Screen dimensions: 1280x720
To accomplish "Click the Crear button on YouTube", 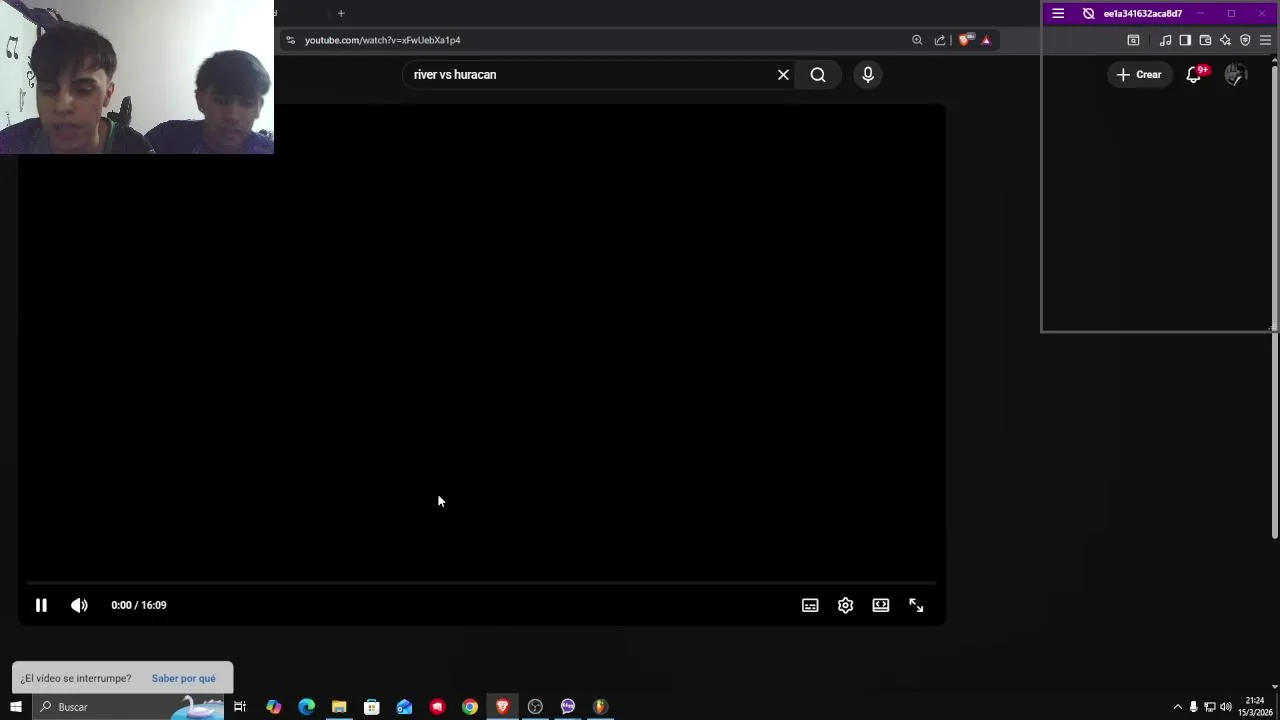I will coord(1139,74).
